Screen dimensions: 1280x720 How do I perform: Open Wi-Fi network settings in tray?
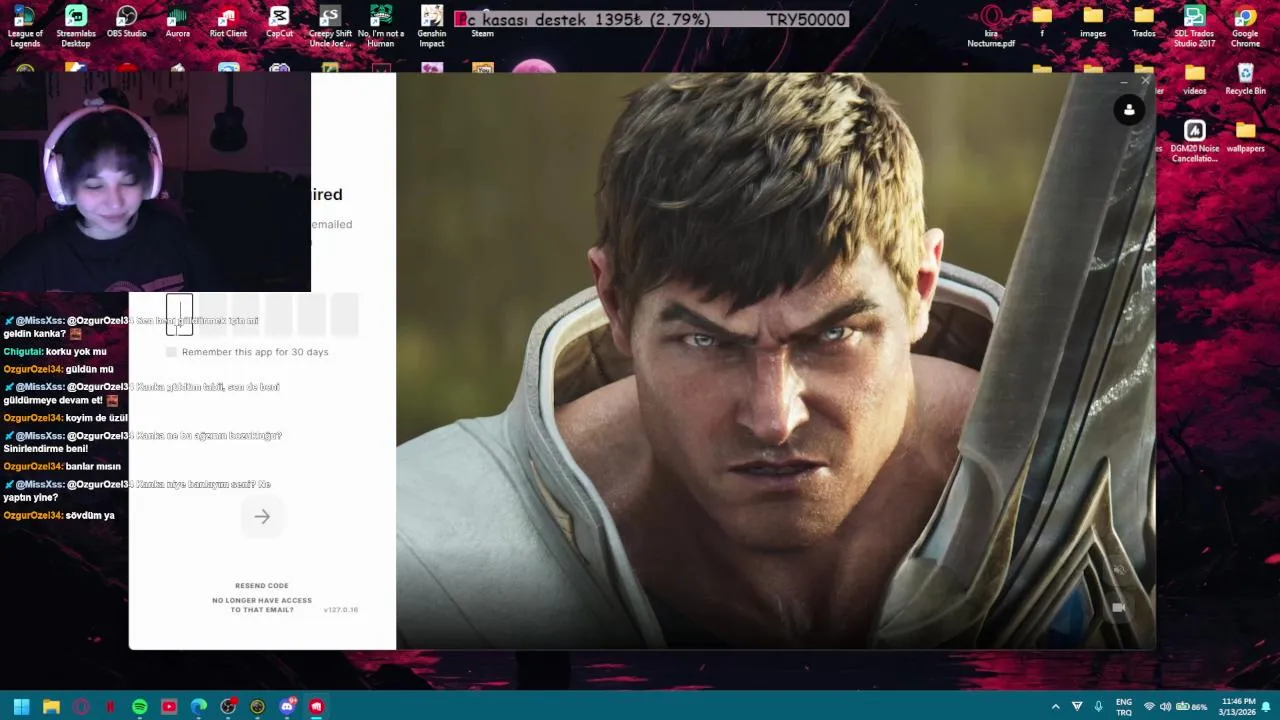tap(1149, 707)
